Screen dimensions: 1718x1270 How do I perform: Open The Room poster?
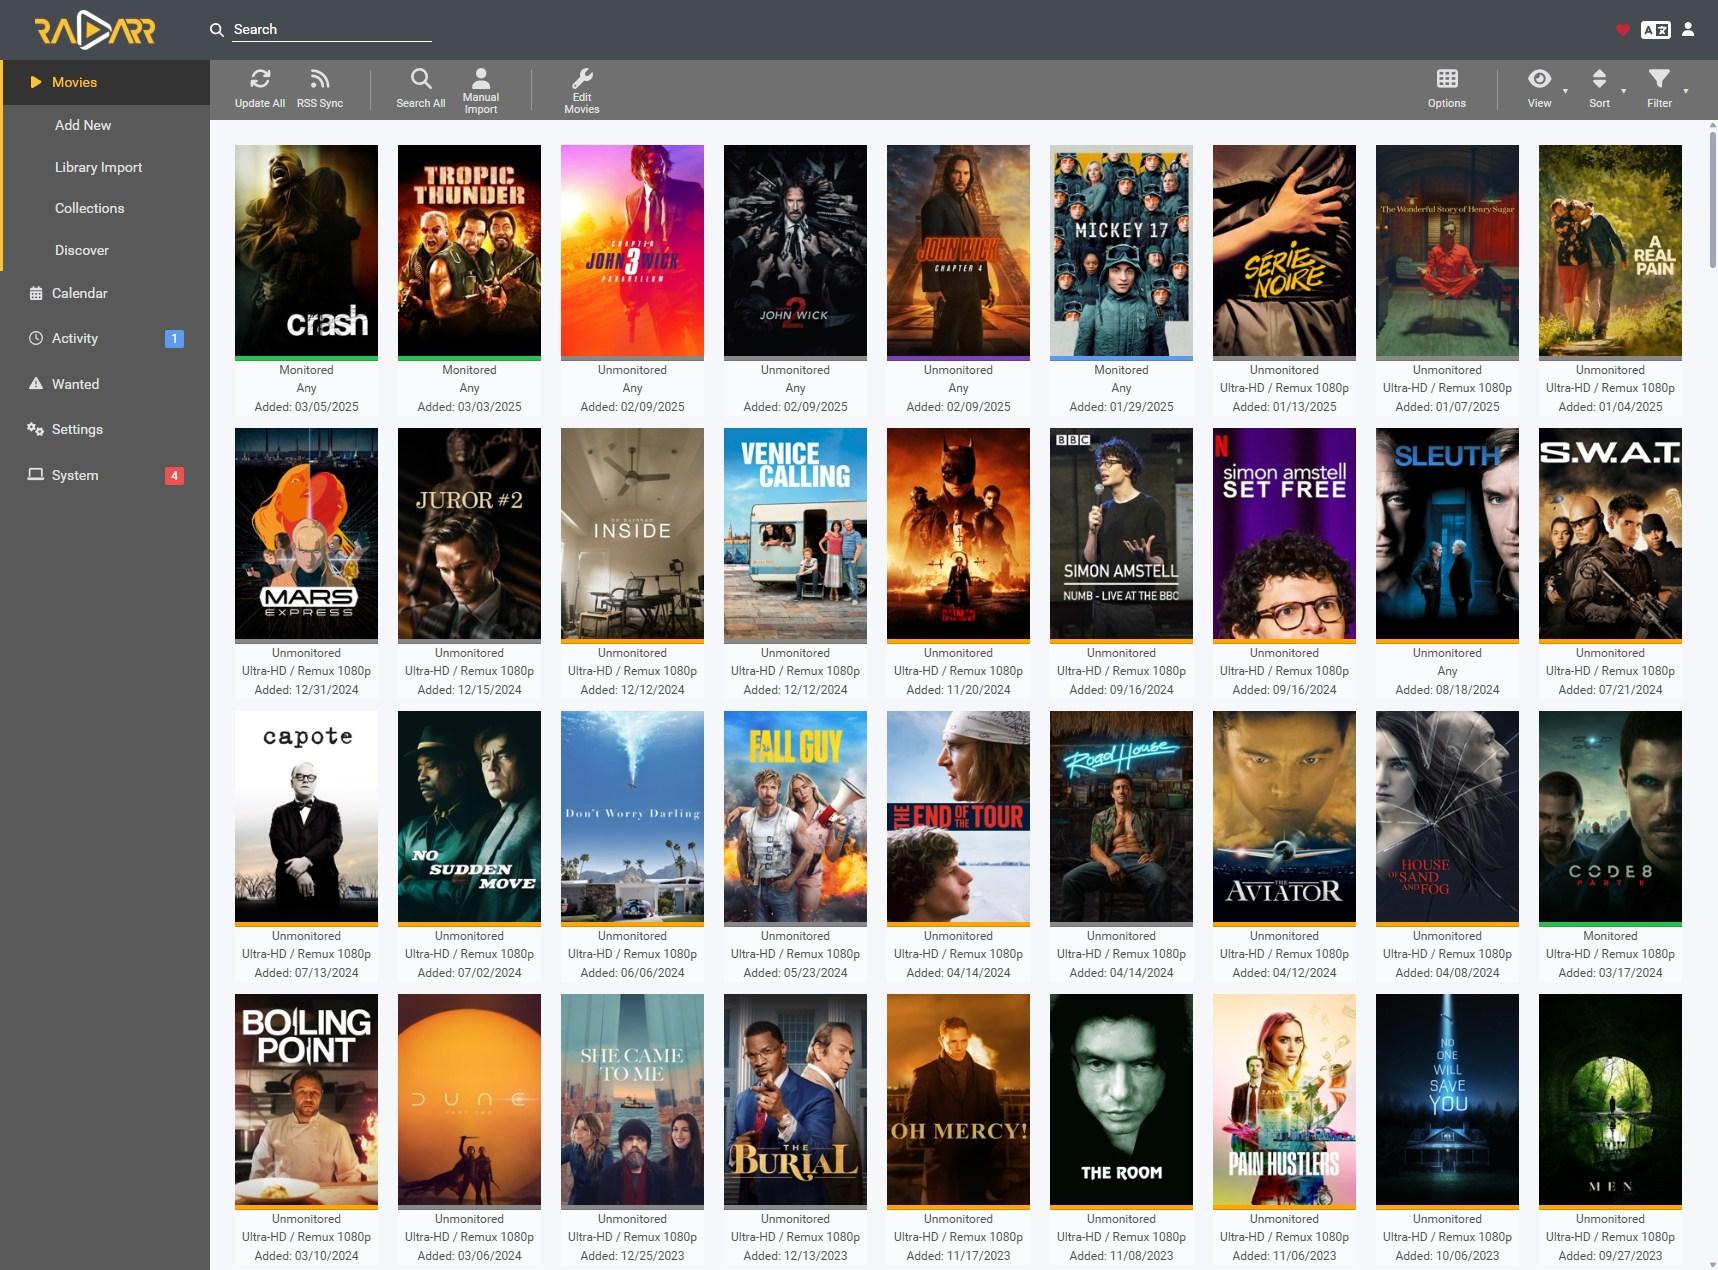[x=1121, y=1100]
